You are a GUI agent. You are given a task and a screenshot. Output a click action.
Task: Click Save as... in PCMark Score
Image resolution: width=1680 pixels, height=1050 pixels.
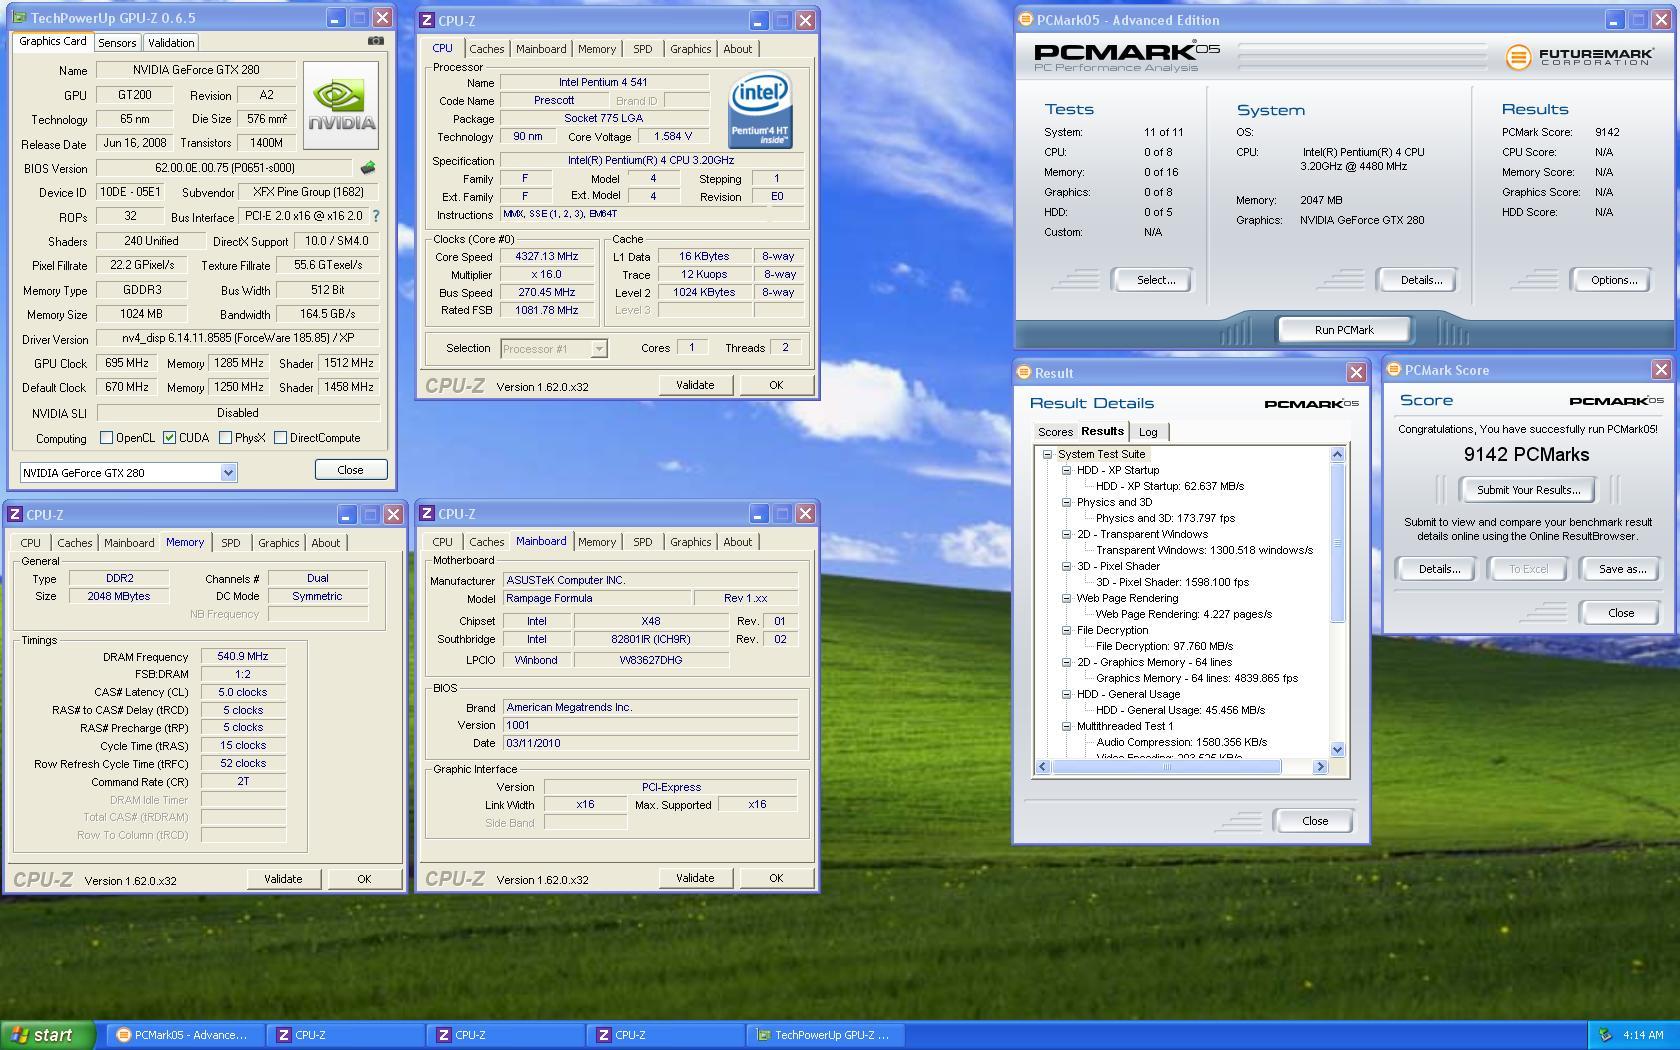point(1622,569)
